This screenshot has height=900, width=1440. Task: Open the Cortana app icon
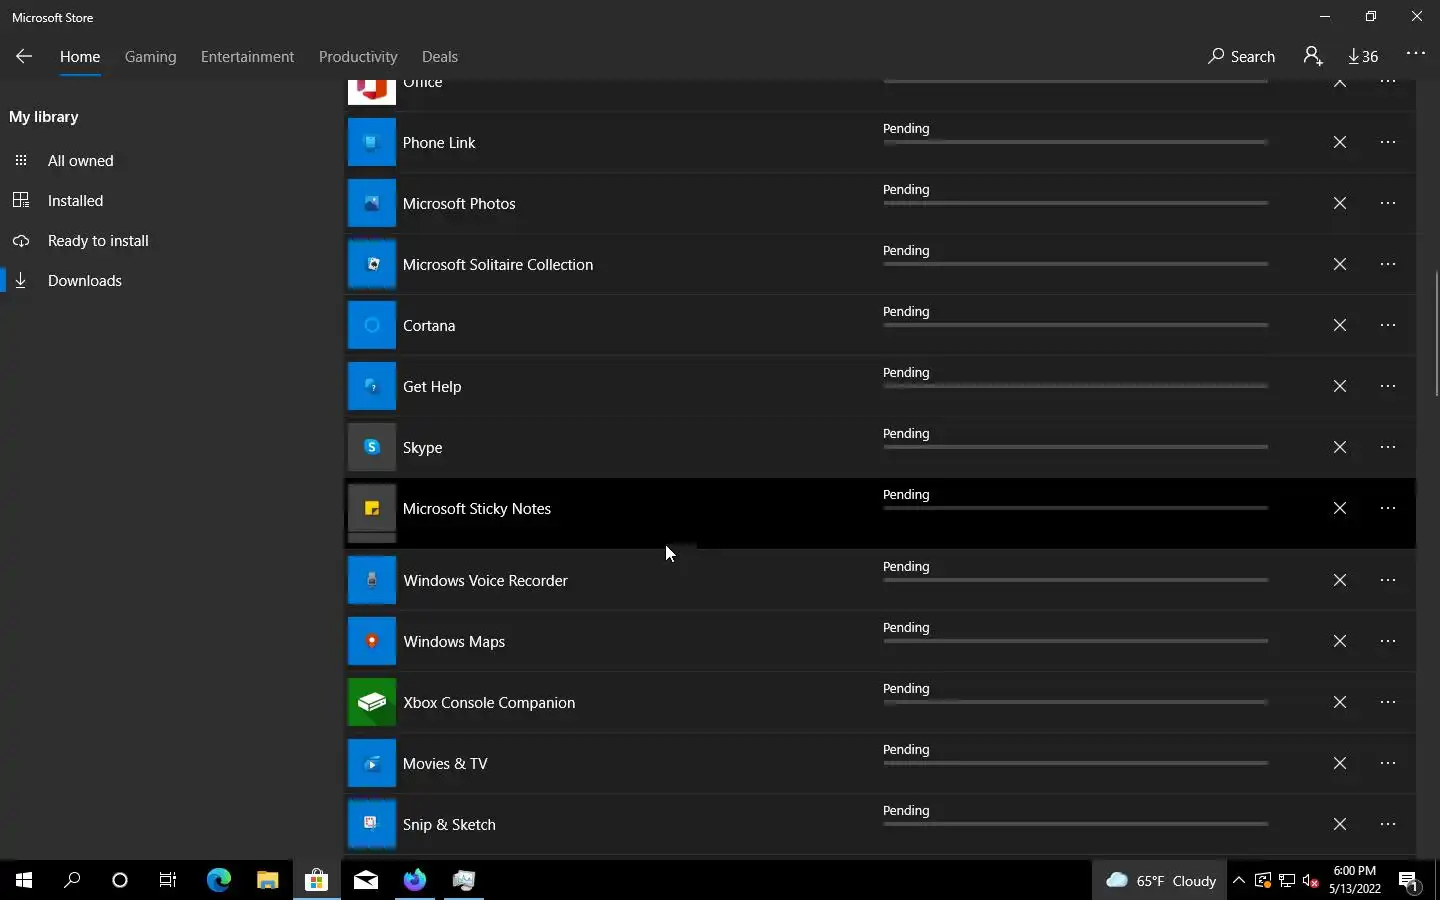click(371, 325)
